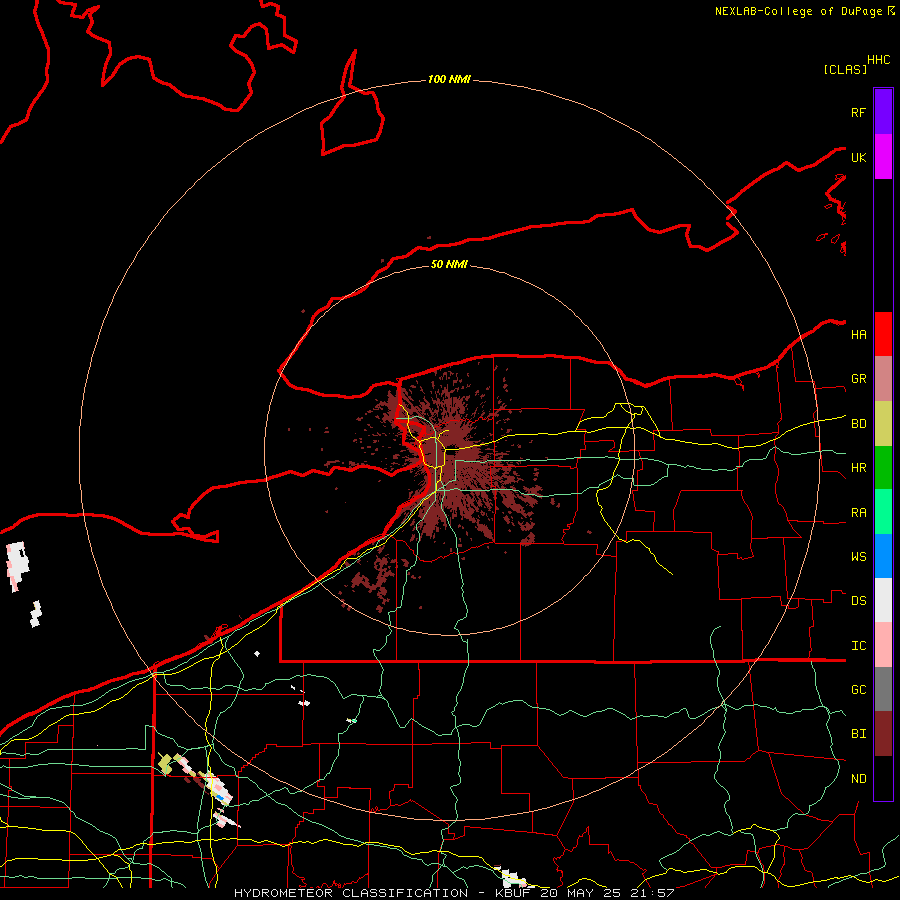Click the 21:57 timestamp text

651,893
